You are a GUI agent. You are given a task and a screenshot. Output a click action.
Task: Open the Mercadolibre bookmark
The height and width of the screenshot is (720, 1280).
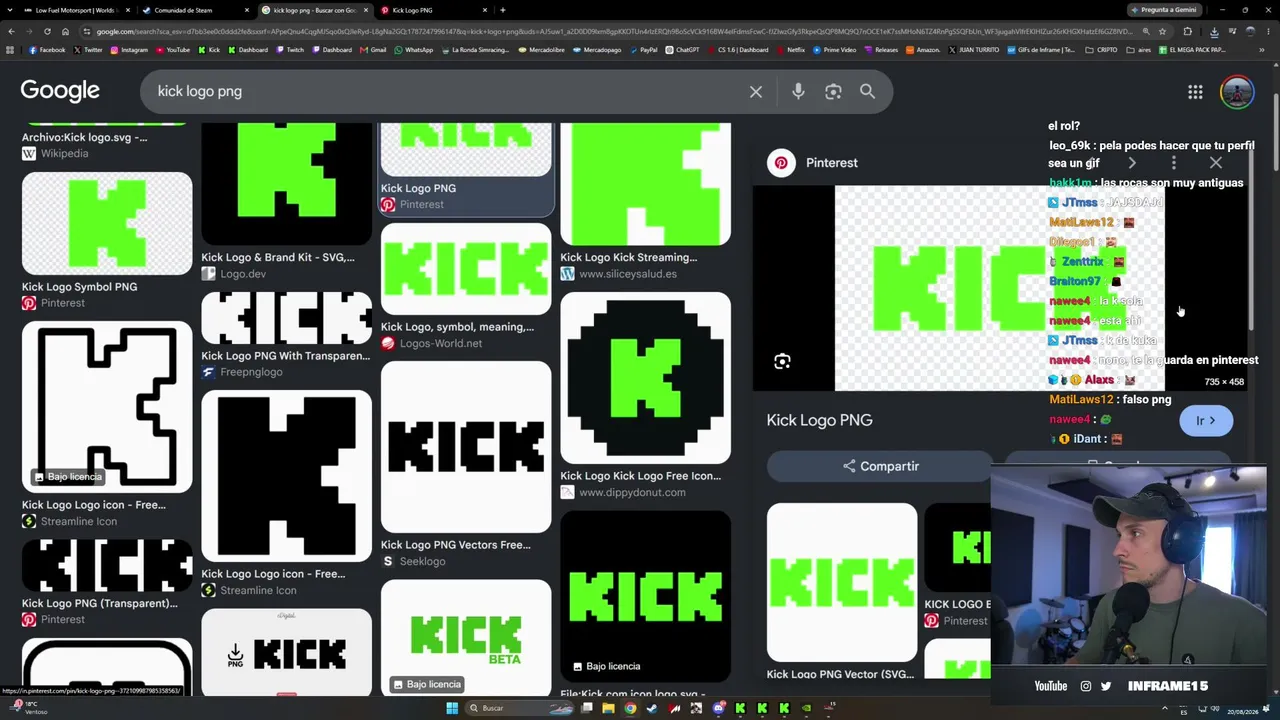point(540,50)
